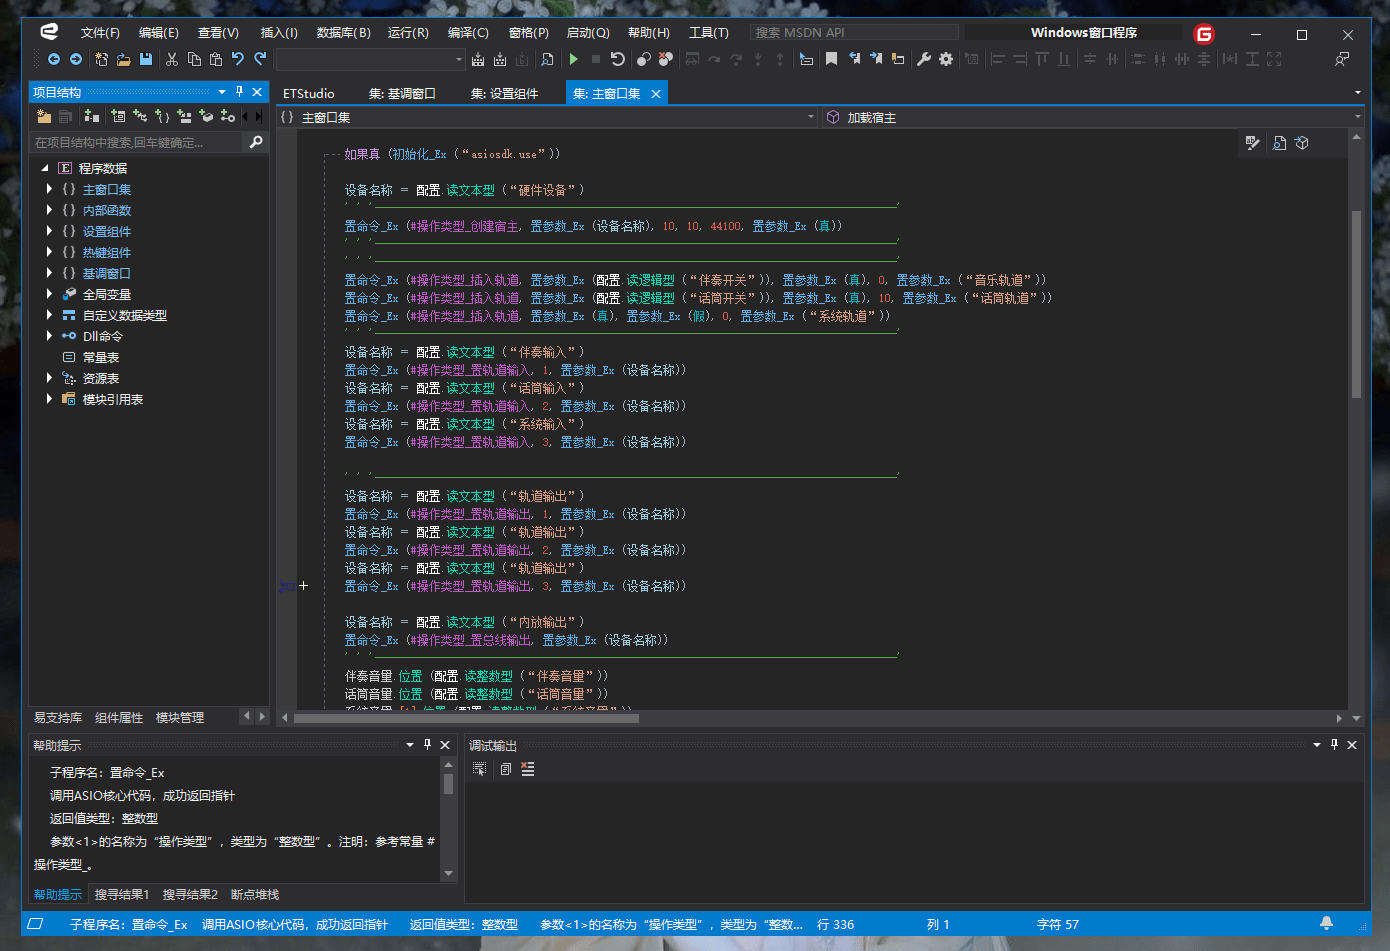Click the navigate back arrow icon
Image resolution: width=1390 pixels, height=951 pixels.
[54, 60]
